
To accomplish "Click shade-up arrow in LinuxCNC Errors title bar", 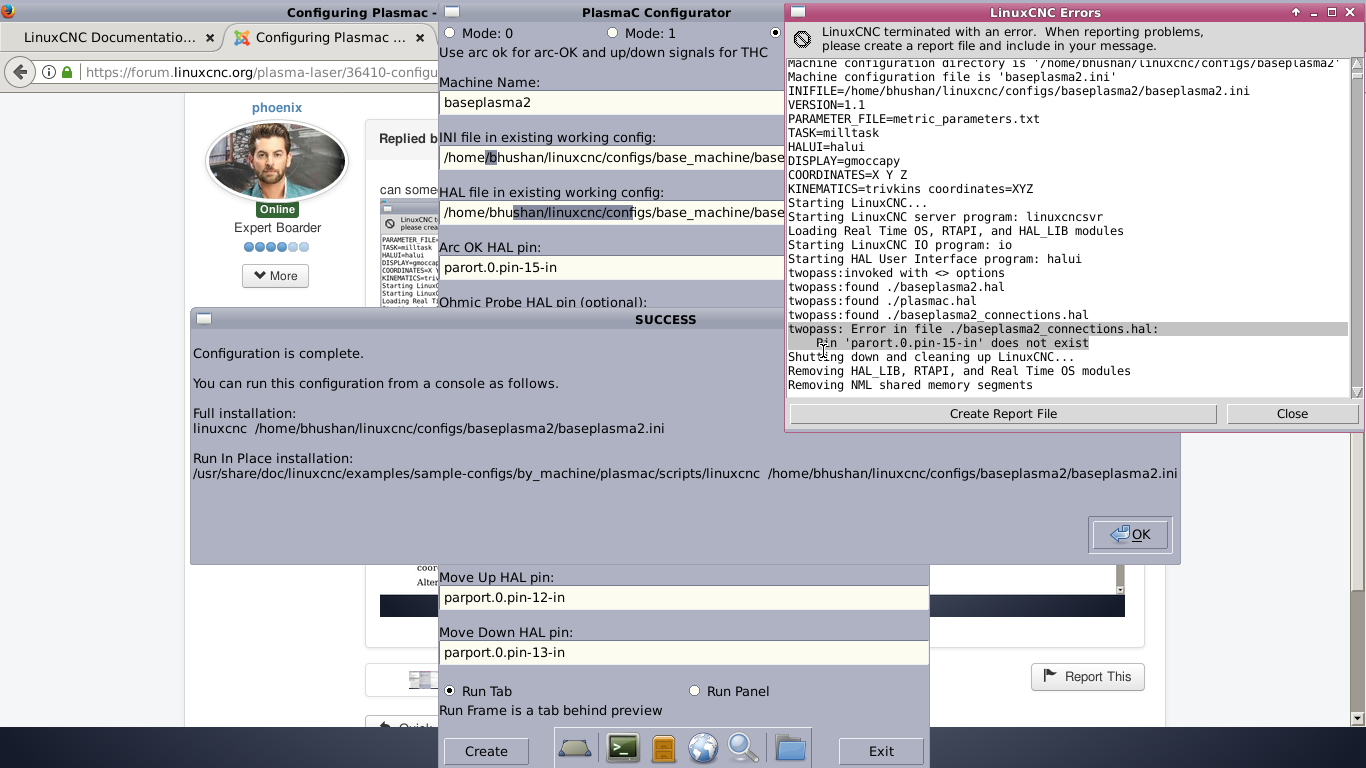I will (1296, 12).
